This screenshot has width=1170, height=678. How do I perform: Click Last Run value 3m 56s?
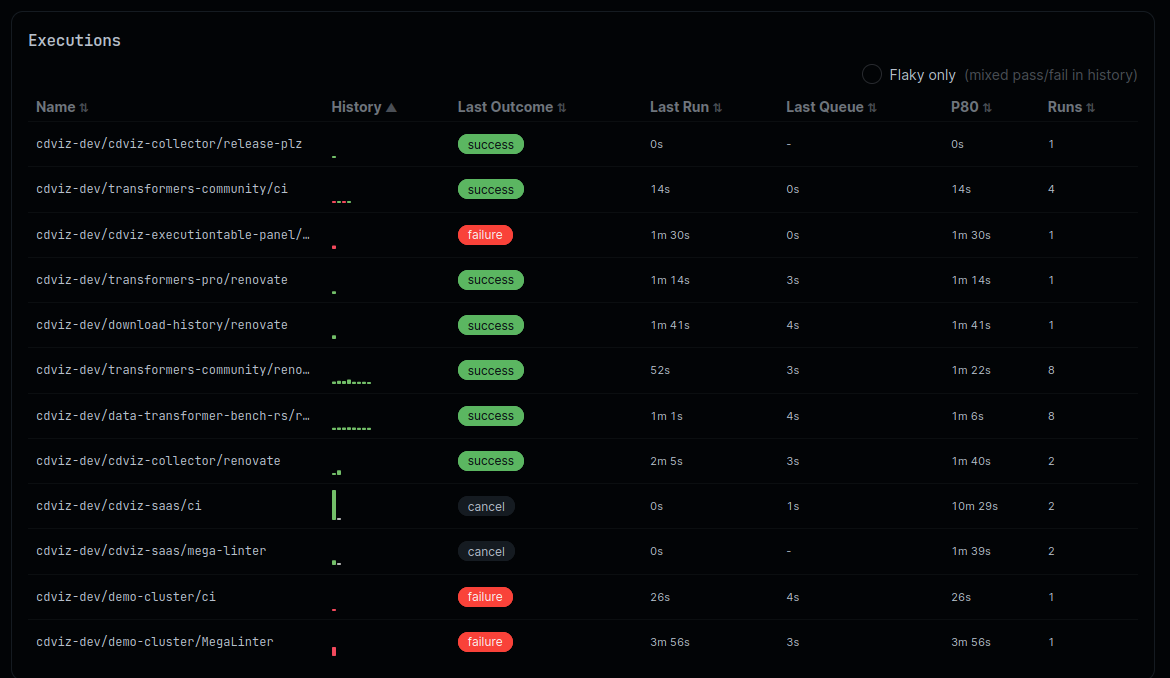670,642
